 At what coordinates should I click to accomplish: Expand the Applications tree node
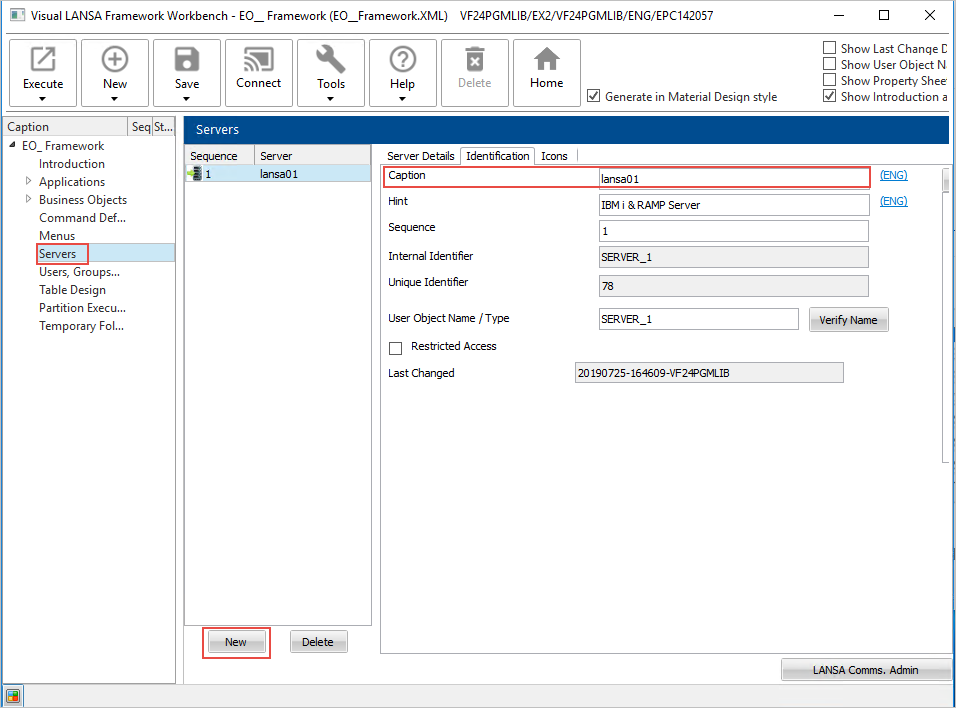click(29, 182)
